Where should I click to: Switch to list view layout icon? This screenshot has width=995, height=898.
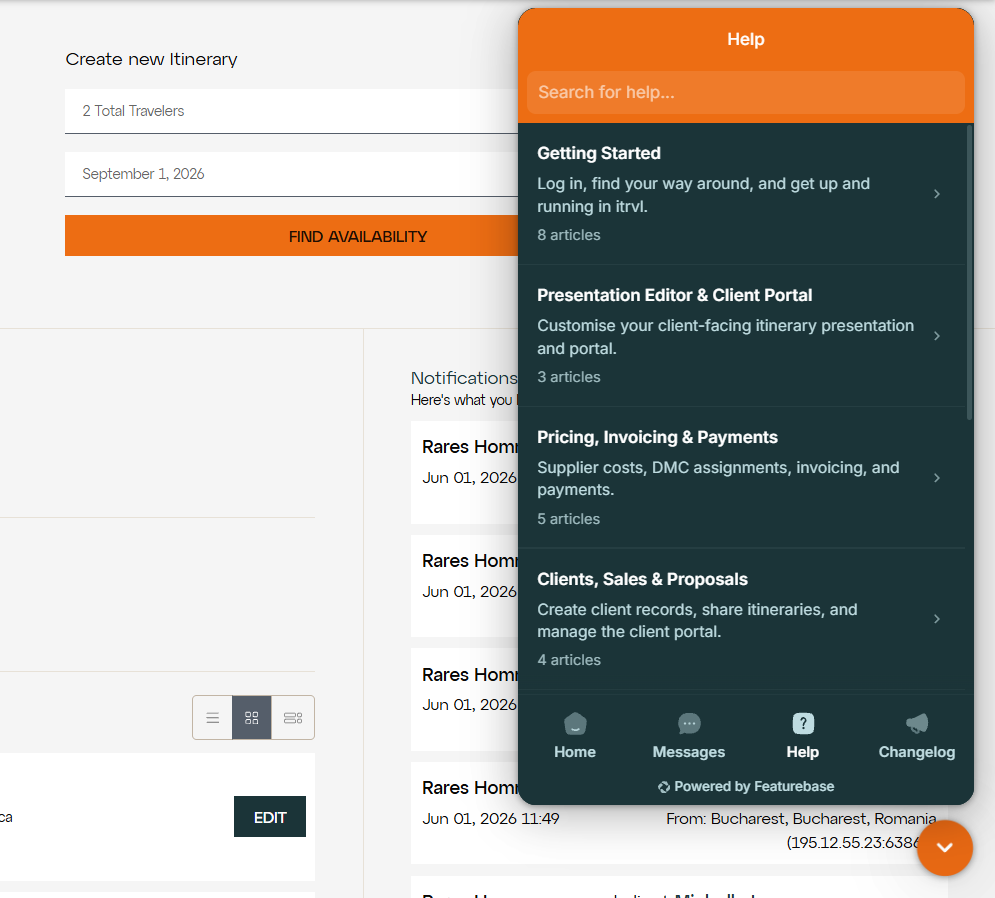pos(213,718)
